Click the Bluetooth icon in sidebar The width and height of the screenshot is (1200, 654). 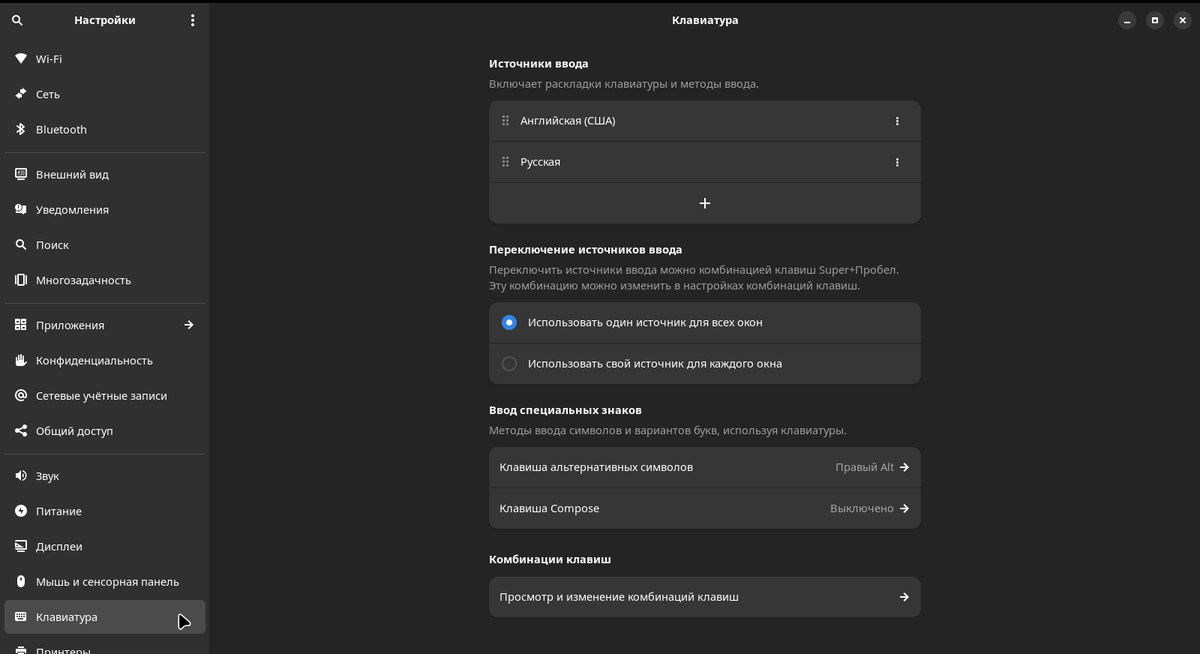pyautogui.click(x=21, y=129)
